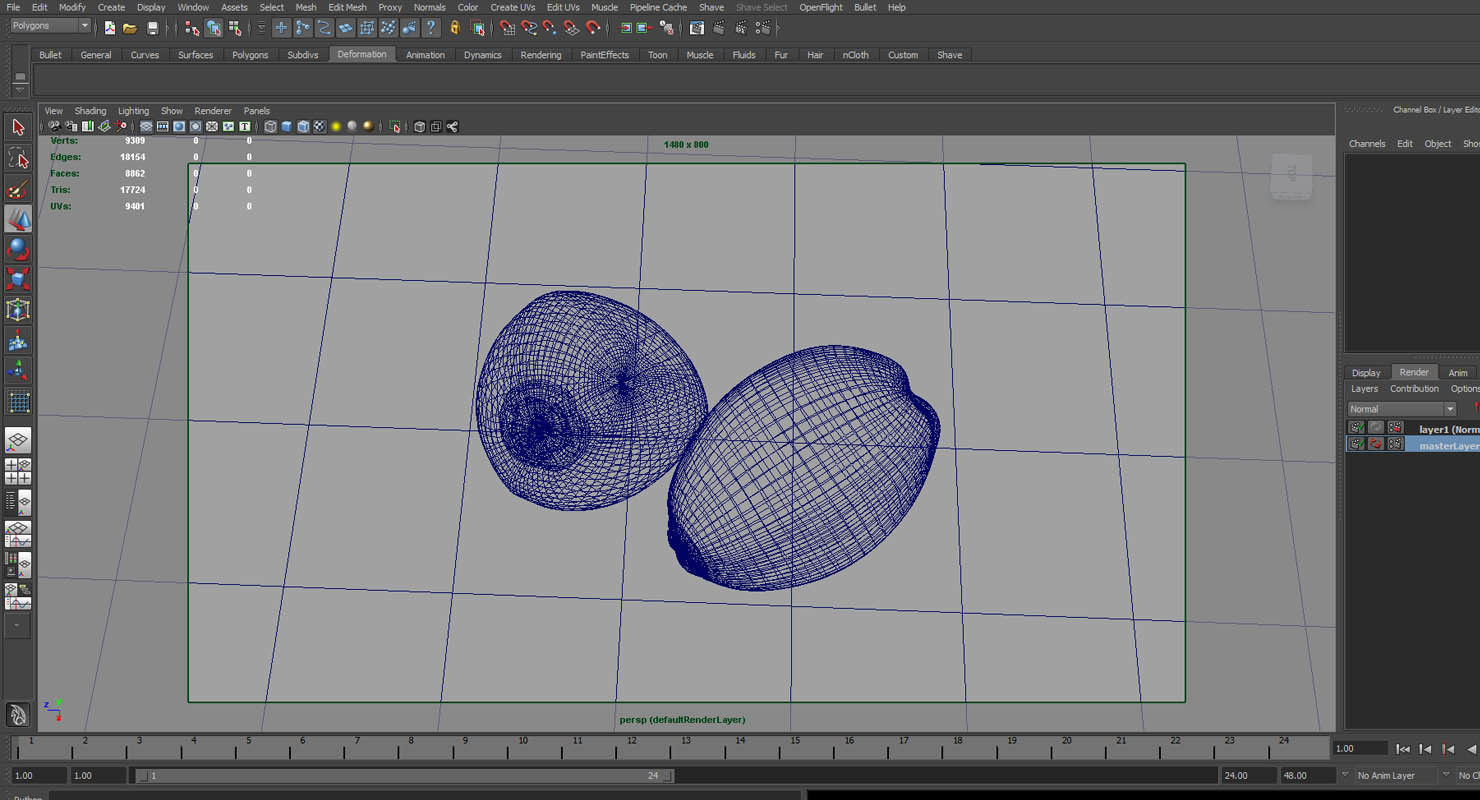Toggle wireframe shading cube in viewport
Screen dimensions: 1480x800
[x=270, y=127]
